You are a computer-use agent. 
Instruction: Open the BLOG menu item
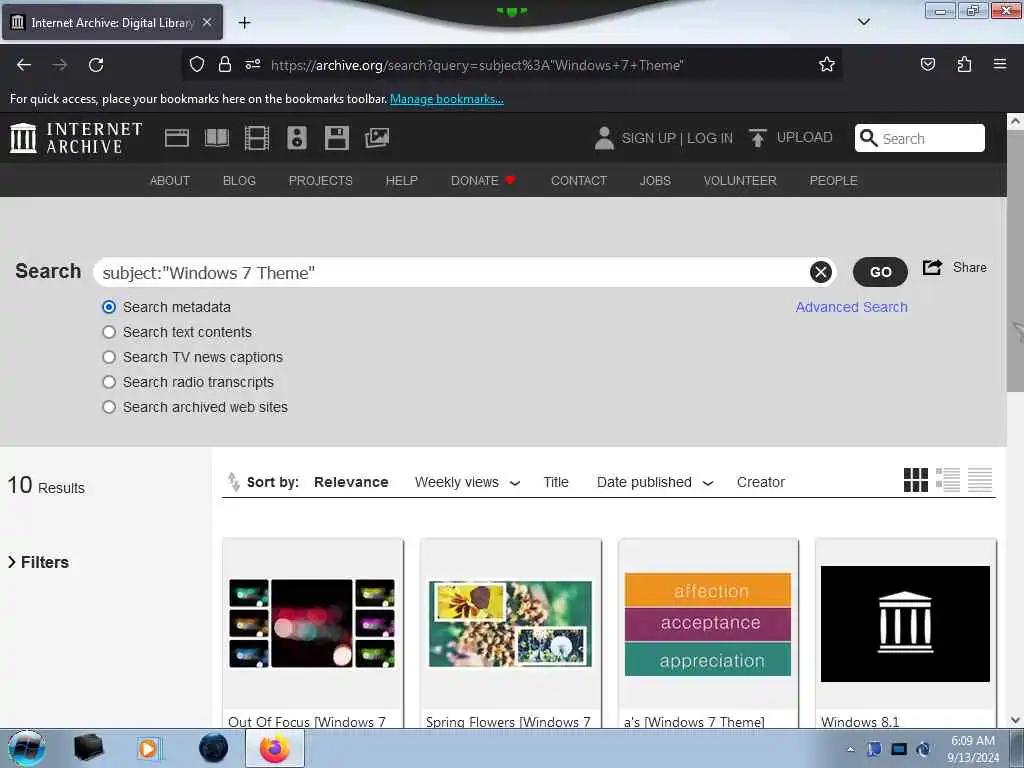click(x=239, y=181)
